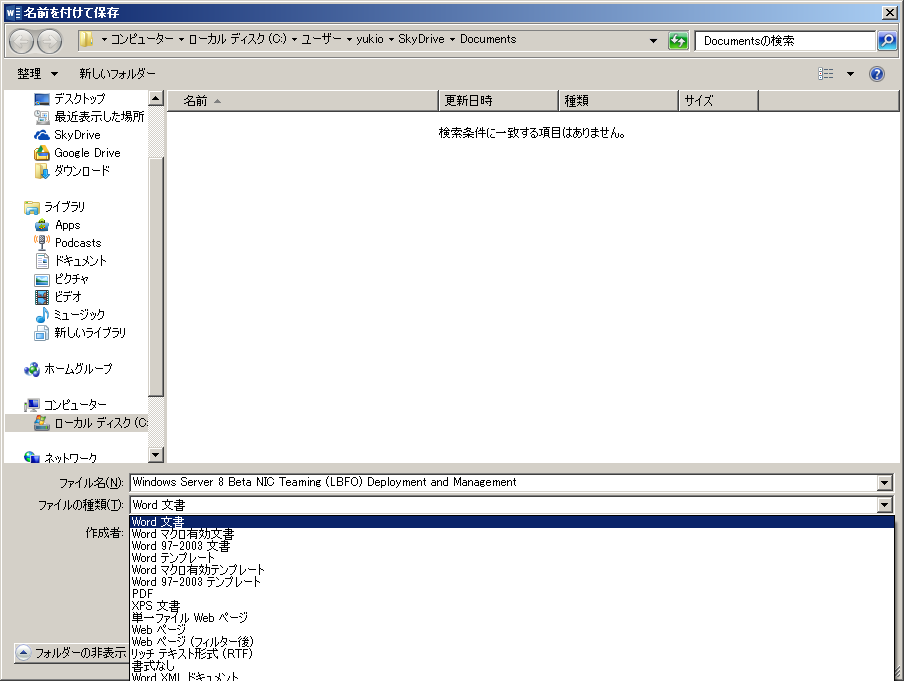Click 新しいフォルダー button
Image resolution: width=904 pixels, height=681 pixels.
click(118, 74)
